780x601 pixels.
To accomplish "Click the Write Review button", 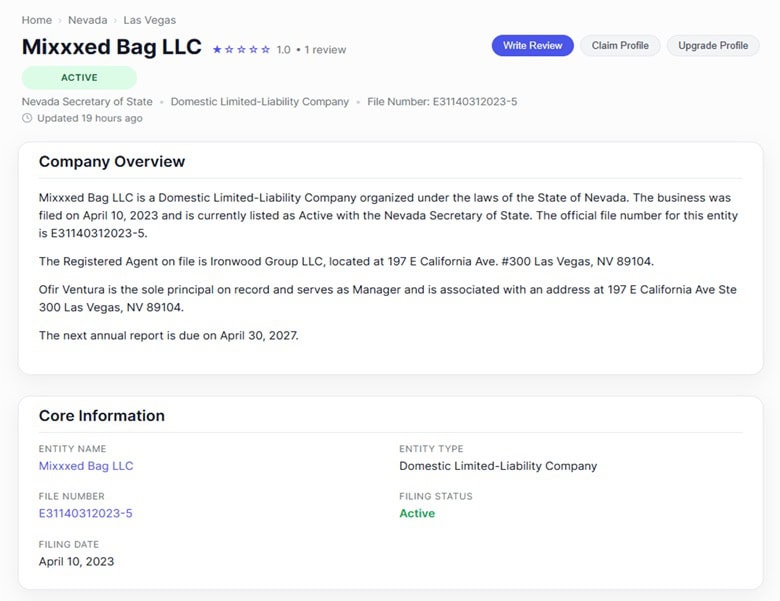I will (x=532, y=45).
